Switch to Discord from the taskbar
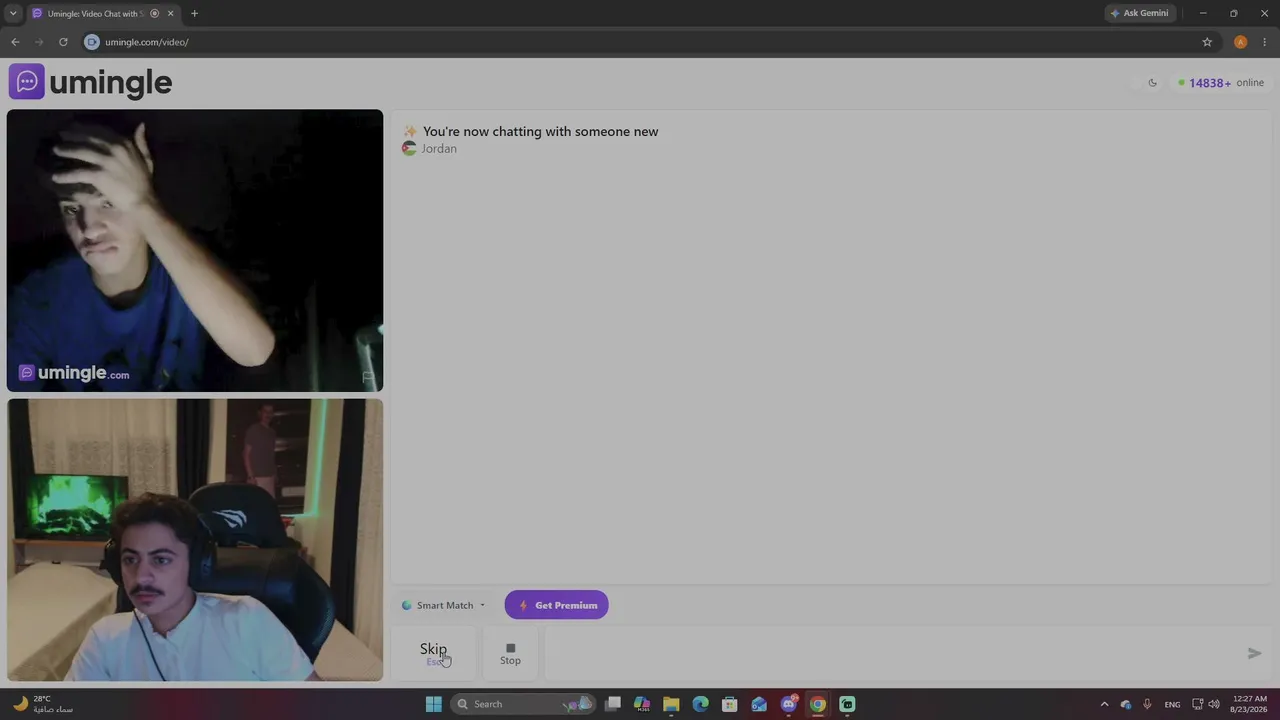1280x720 pixels. click(788, 704)
